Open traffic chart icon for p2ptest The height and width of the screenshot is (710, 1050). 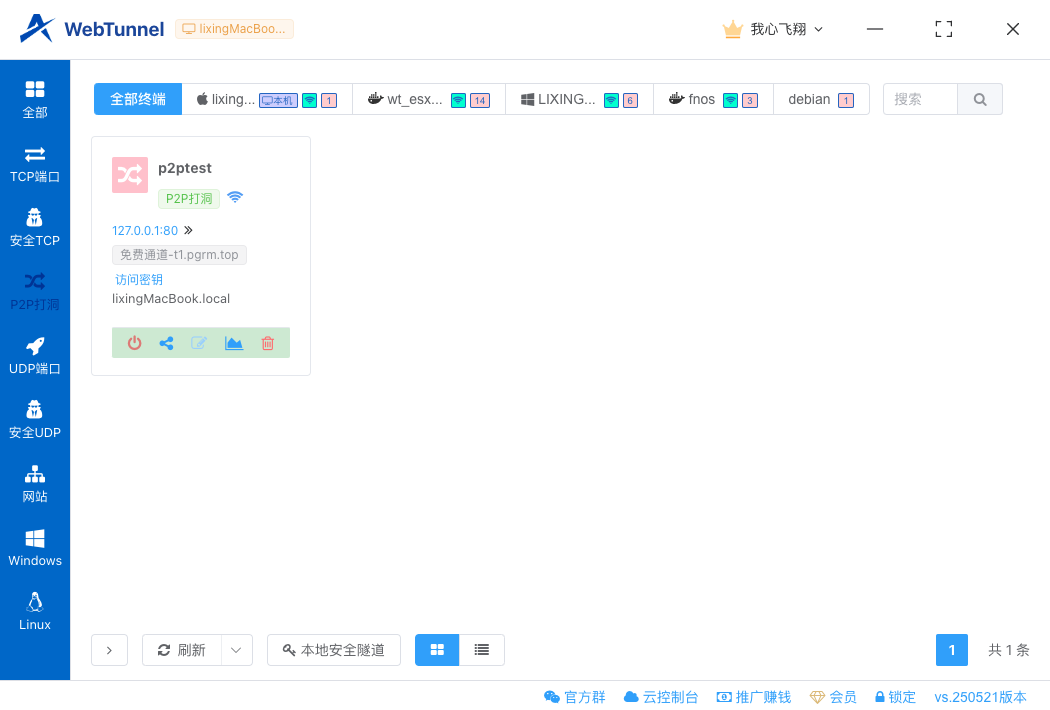pos(234,343)
